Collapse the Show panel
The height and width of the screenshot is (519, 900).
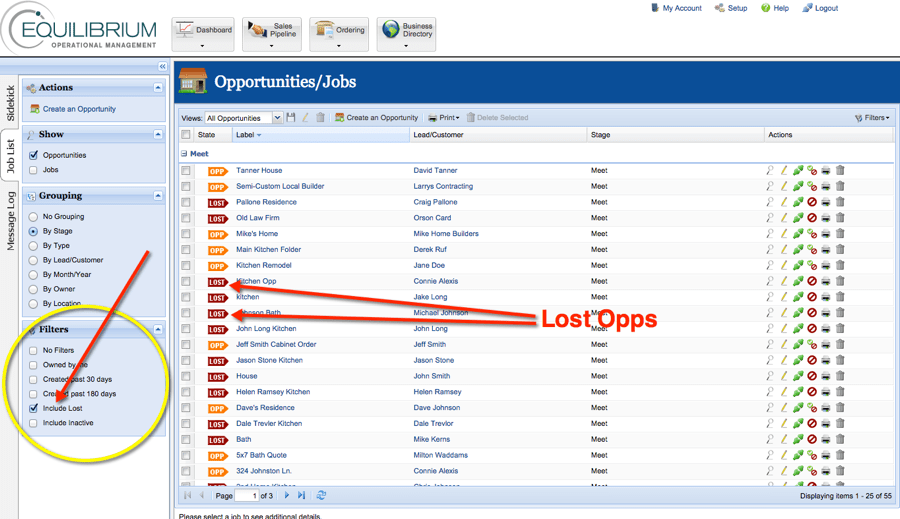tap(158, 134)
